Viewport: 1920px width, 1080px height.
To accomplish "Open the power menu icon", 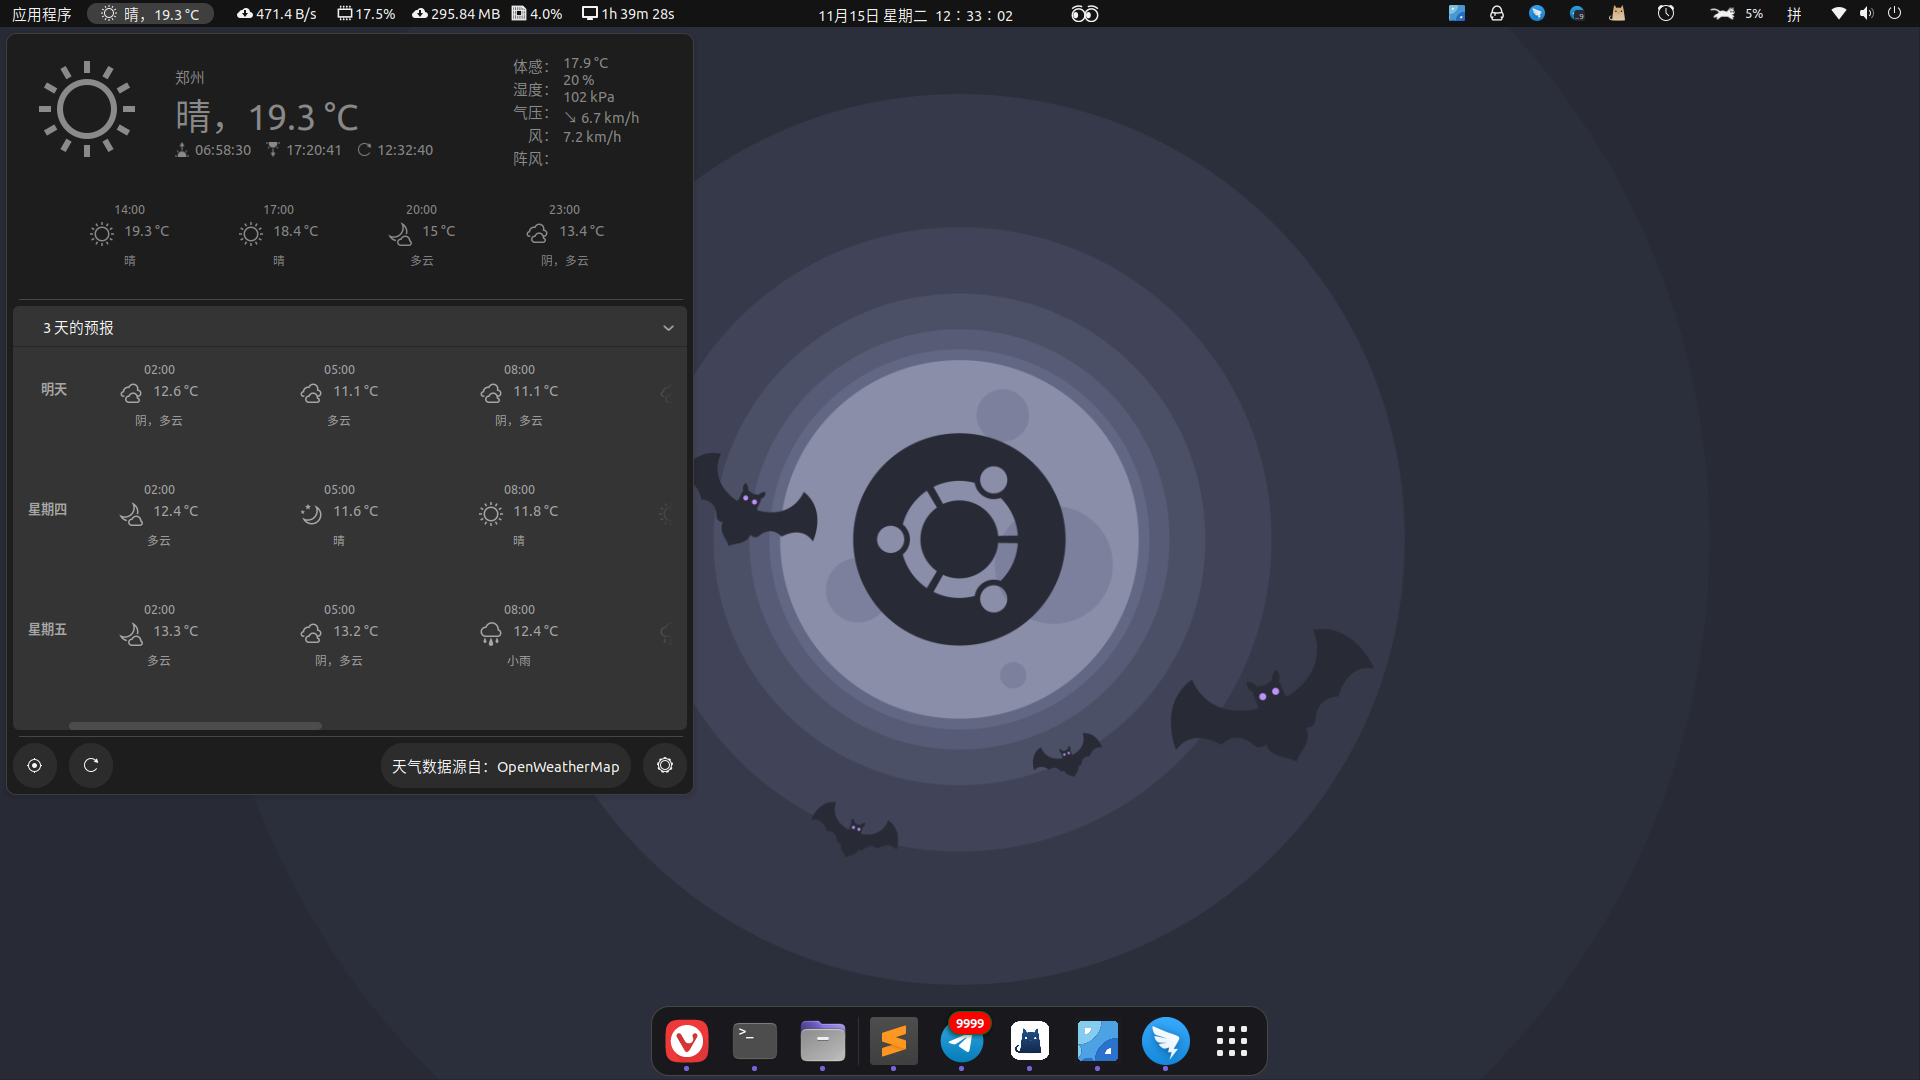I will [1894, 14].
